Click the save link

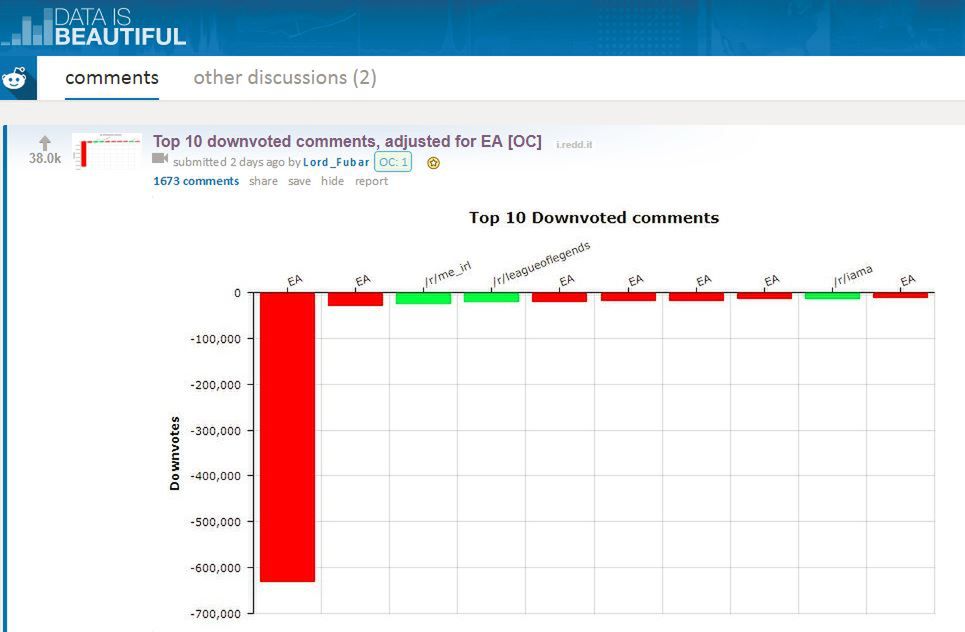point(299,181)
